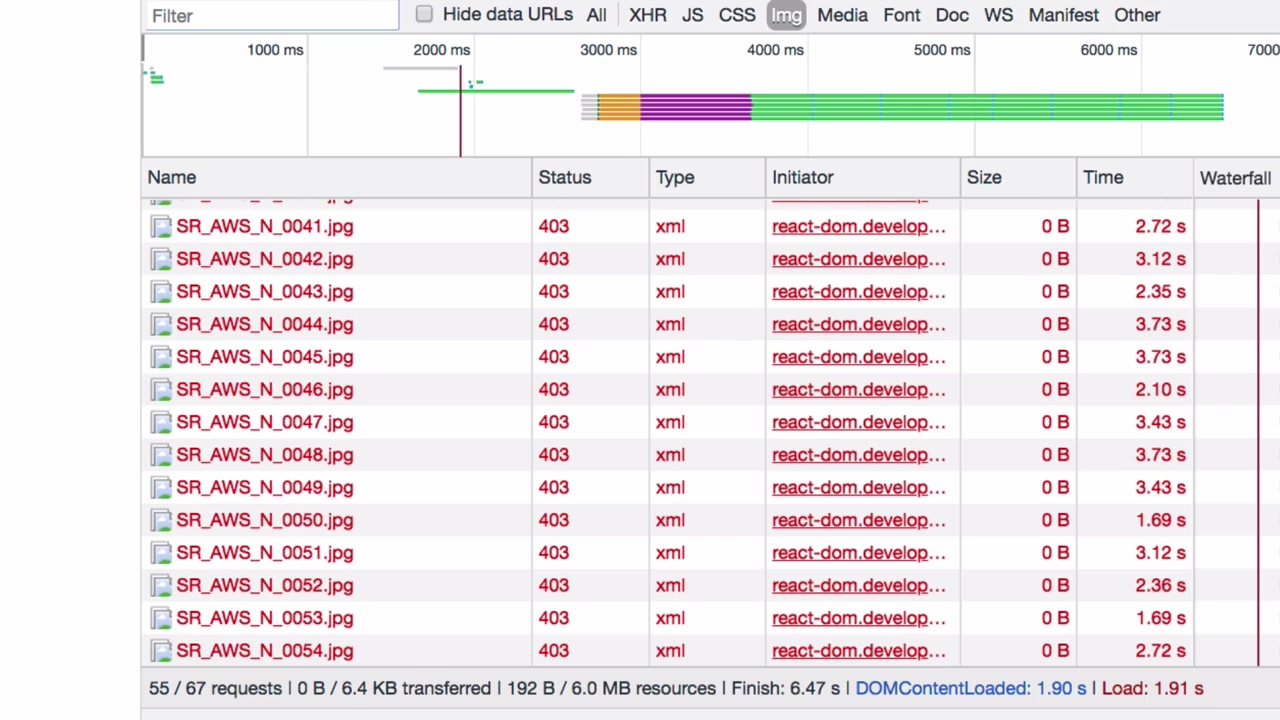Viewport: 1280px width, 720px height.
Task: Click the image file icon beside SR_AWS_N_0047.jpg
Action: (x=161, y=423)
